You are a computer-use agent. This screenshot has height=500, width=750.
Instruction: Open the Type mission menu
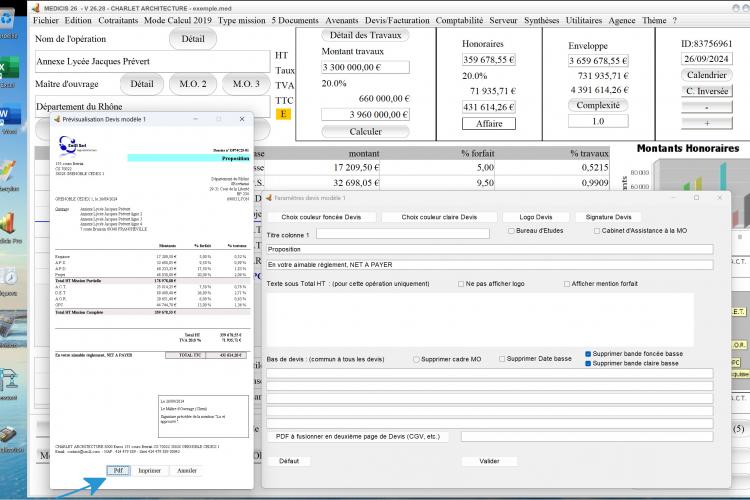241,20
